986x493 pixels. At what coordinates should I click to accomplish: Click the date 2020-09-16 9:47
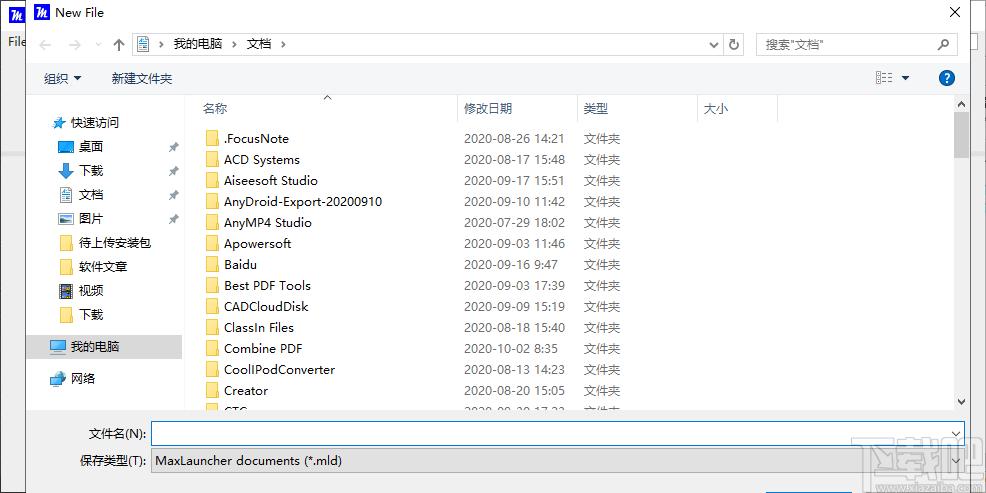(x=511, y=265)
